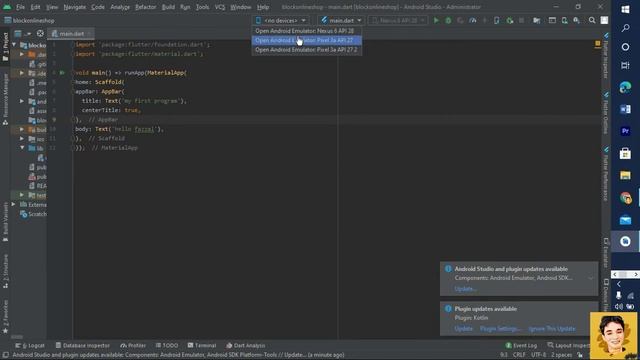The height and width of the screenshot is (360, 640).
Task: Click the tool windows quick-access icon at bottom-left
Action: (x=6, y=355)
